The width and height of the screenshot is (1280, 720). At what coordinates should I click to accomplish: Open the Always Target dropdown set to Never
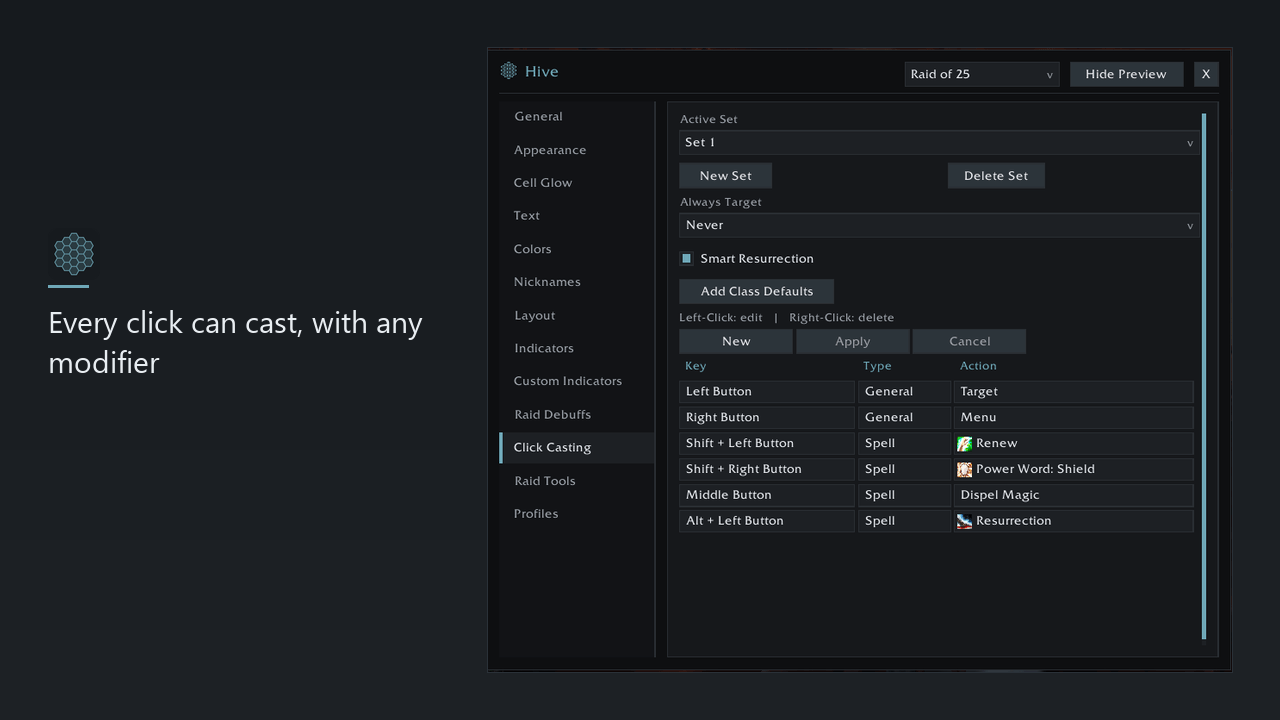point(939,226)
